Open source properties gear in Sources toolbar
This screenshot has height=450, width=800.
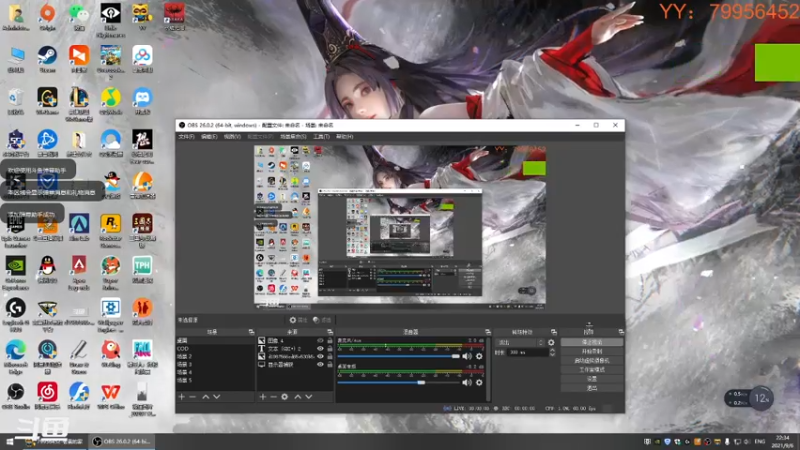pyautogui.click(x=285, y=396)
